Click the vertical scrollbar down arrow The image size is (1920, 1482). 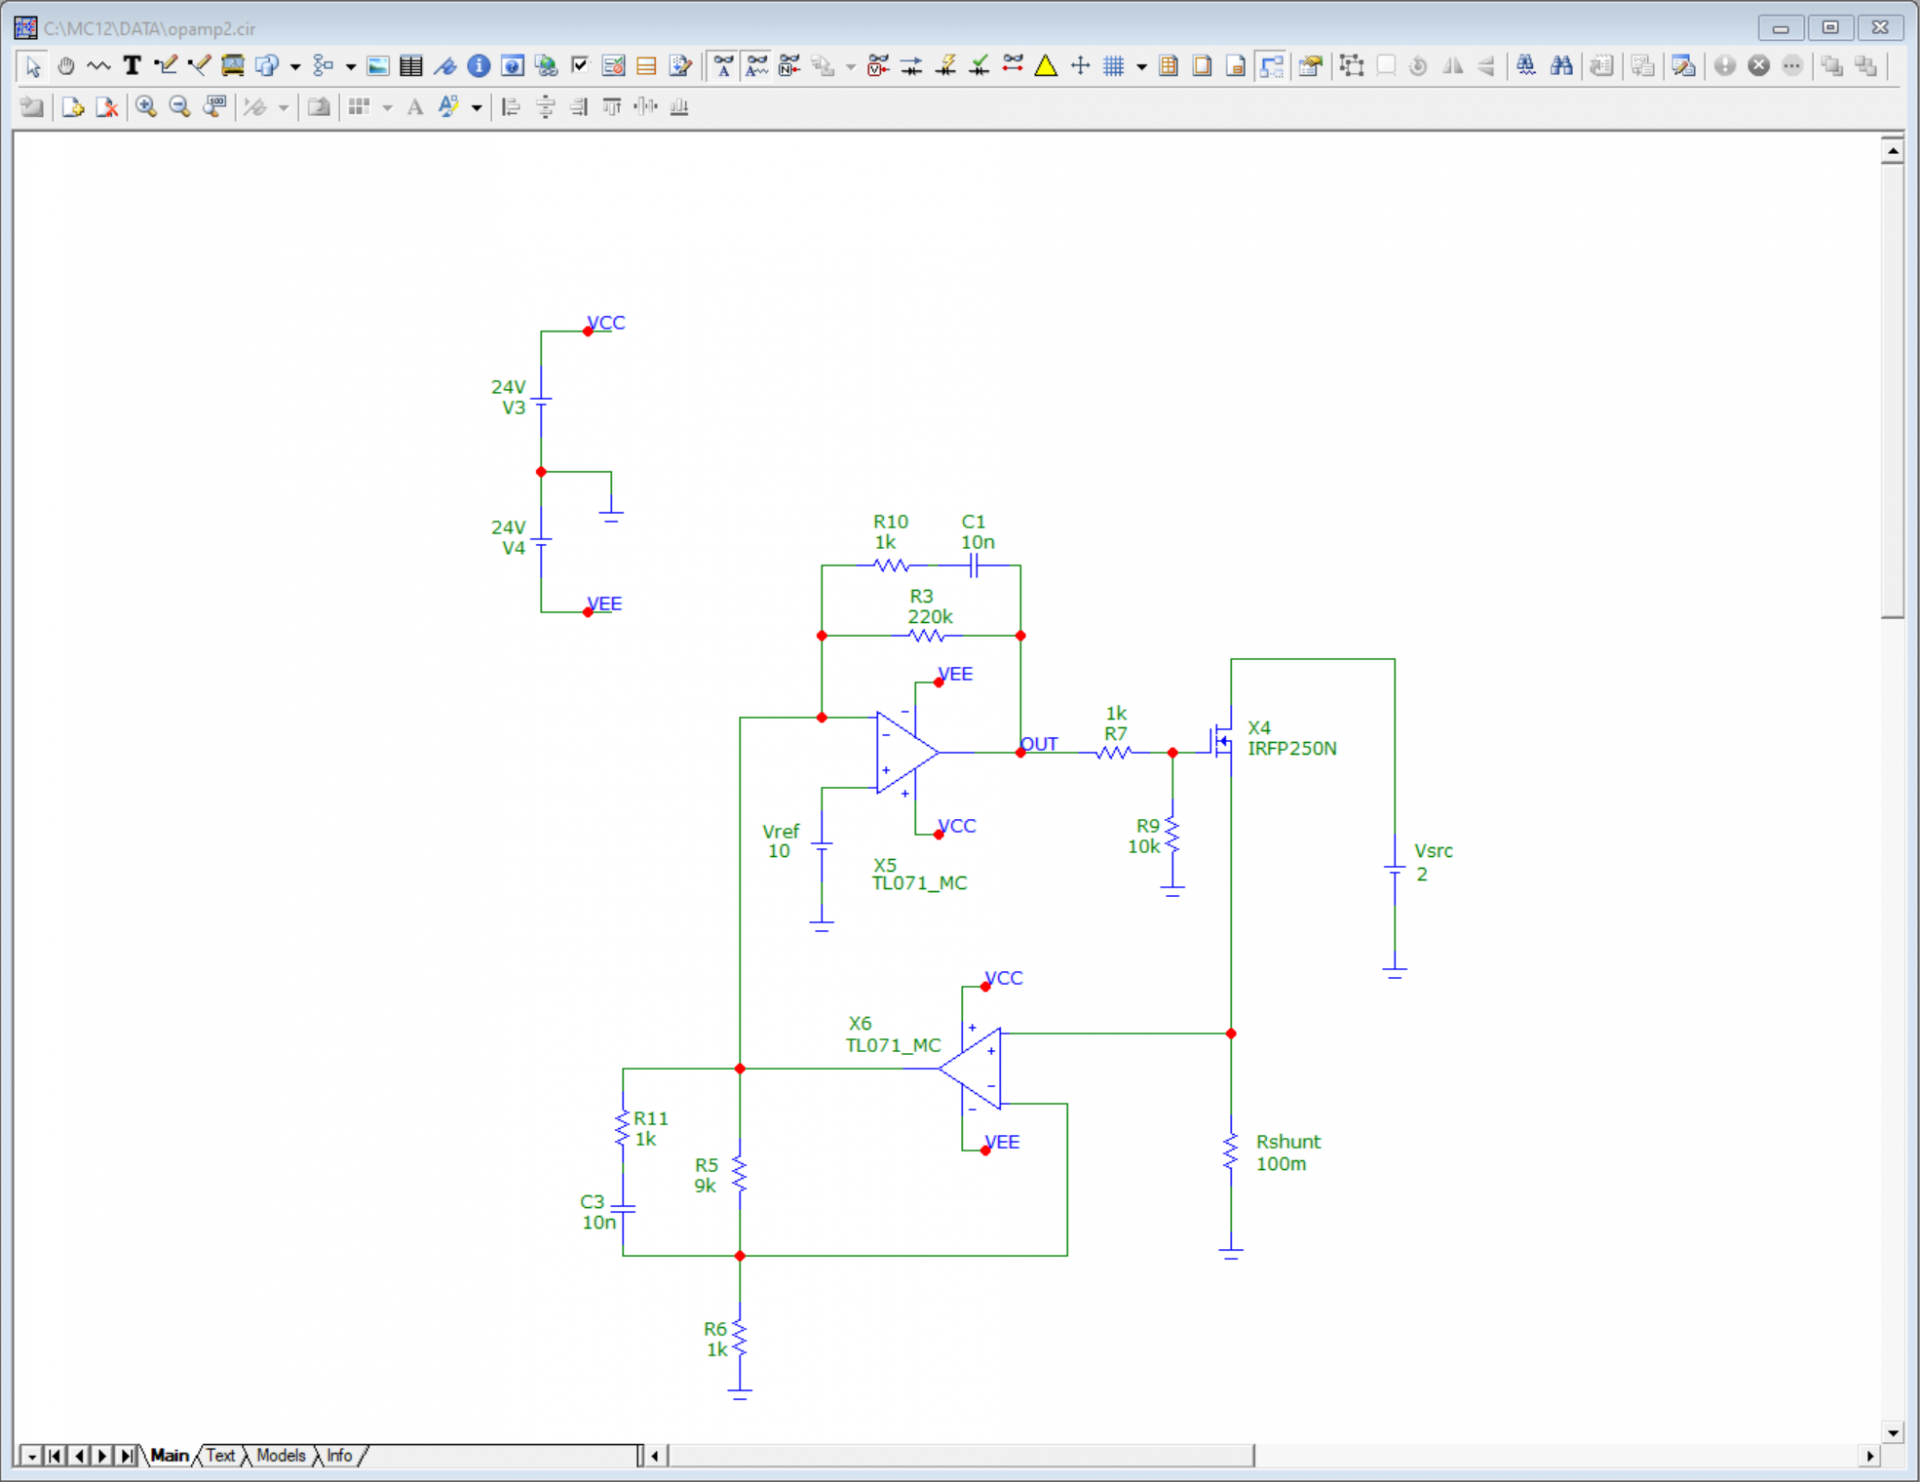[x=1891, y=1432]
